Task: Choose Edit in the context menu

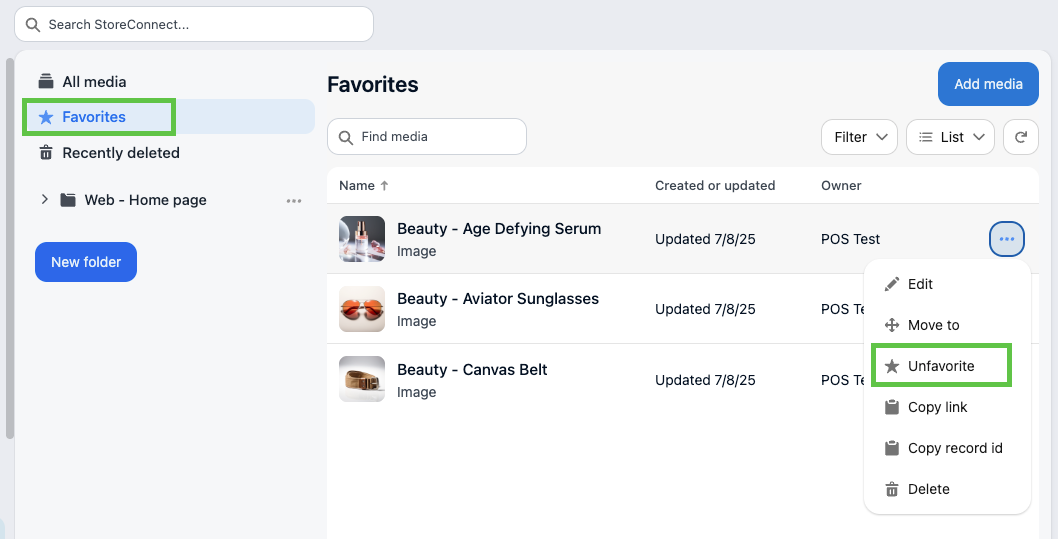Action: (x=920, y=284)
